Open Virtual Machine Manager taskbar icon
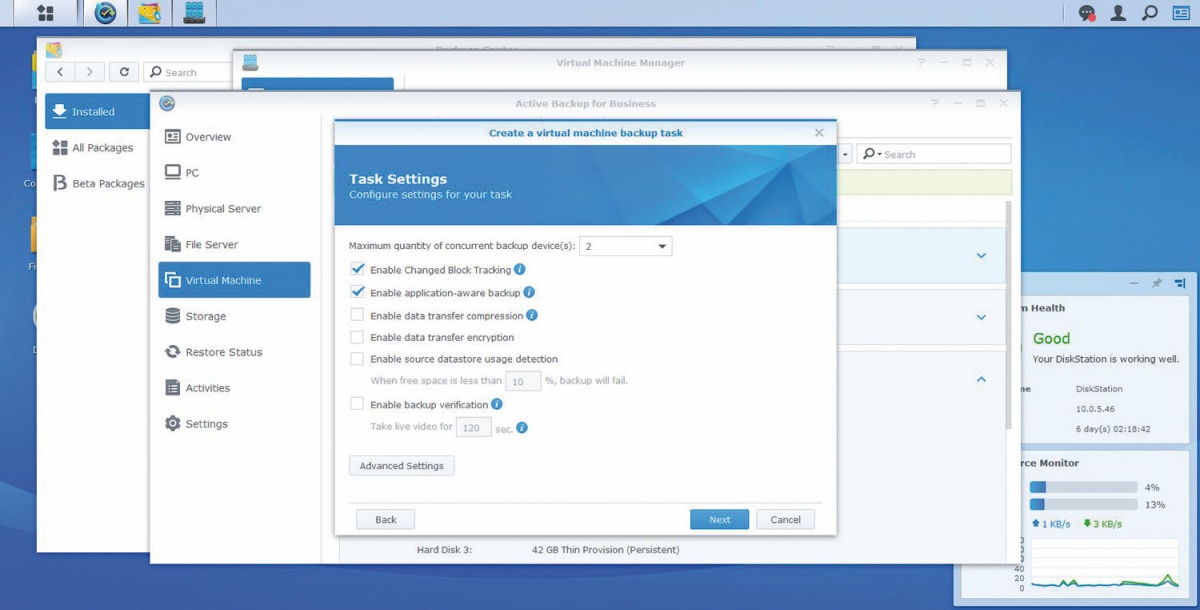The width and height of the screenshot is (1200, 610). click(194, 13)
